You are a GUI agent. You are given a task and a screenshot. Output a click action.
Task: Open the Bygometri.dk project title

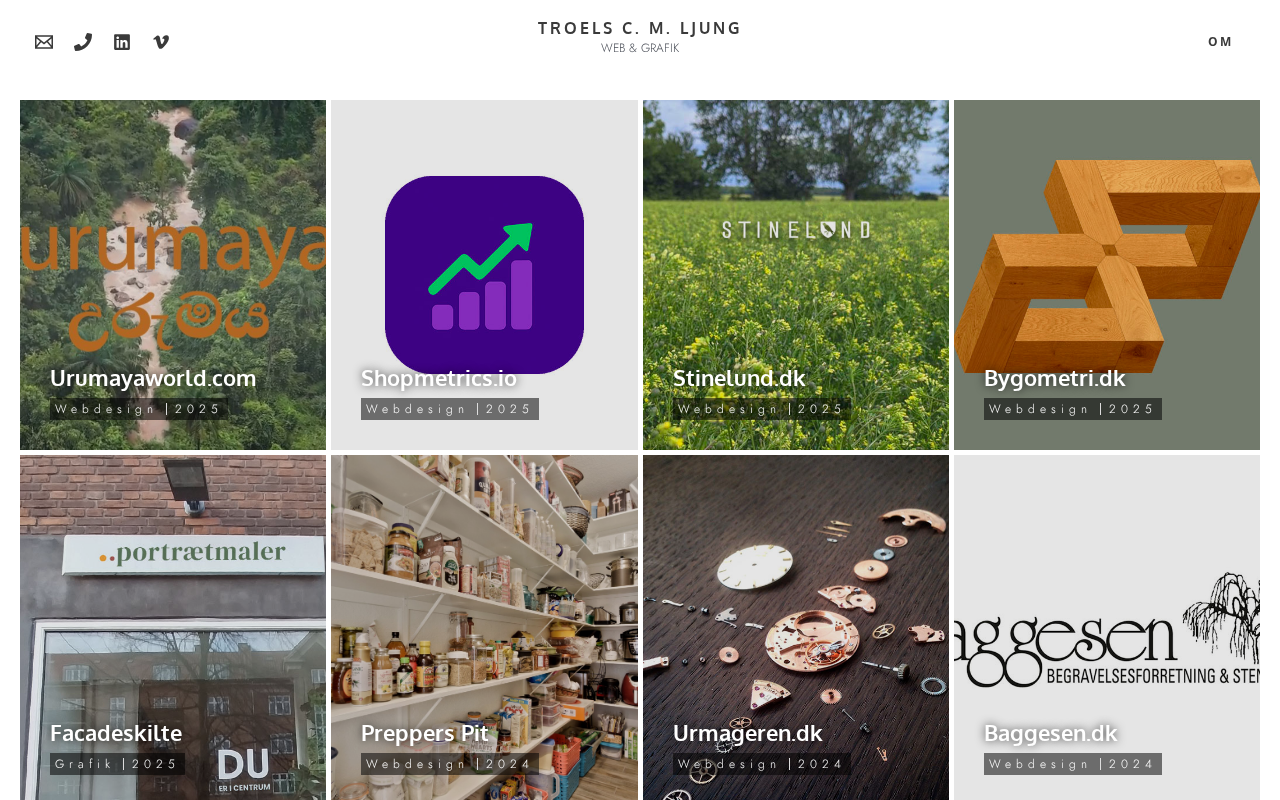1054,378
